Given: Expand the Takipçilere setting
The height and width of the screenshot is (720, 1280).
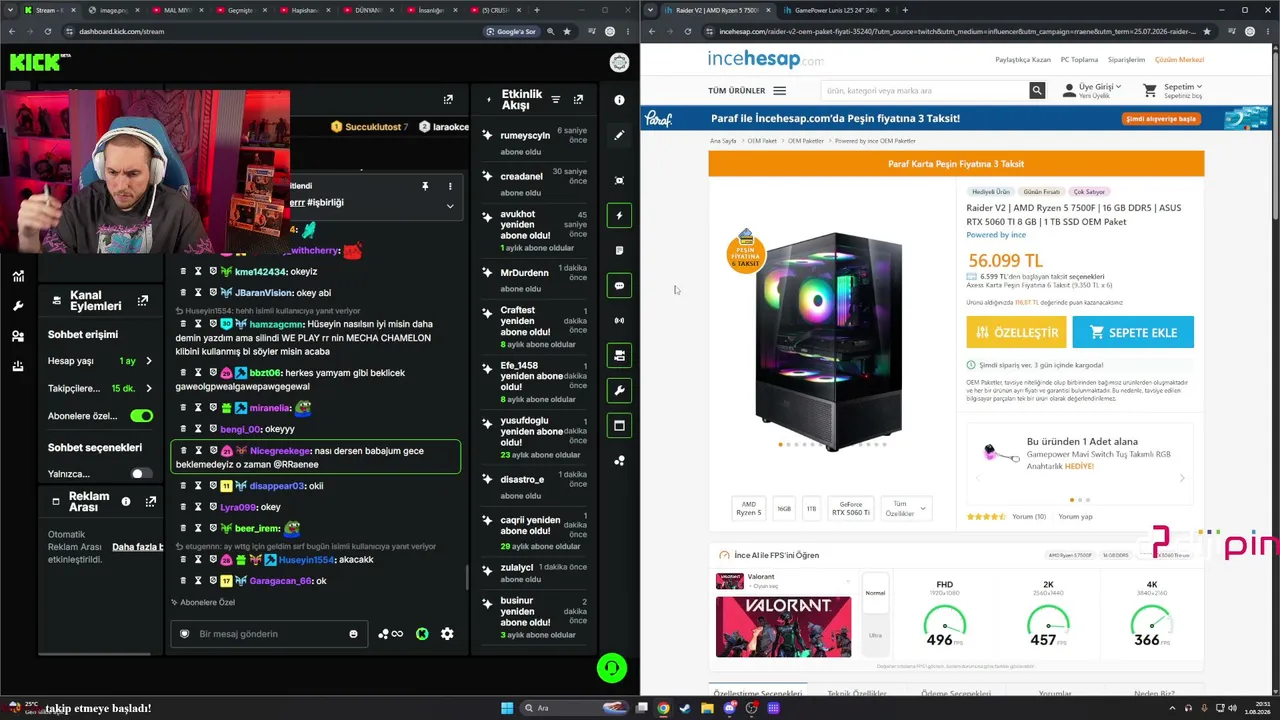Looking at the screenshot, I should coord(149,388).
